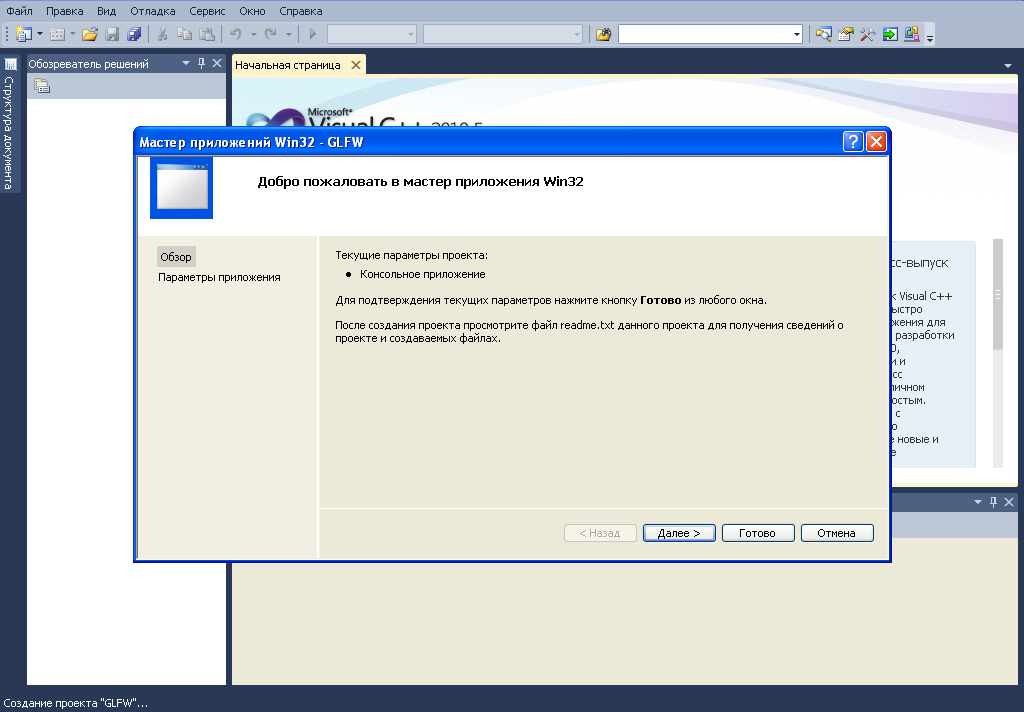Click the Отмена button
1024x712 pixels.
(837, 533)
